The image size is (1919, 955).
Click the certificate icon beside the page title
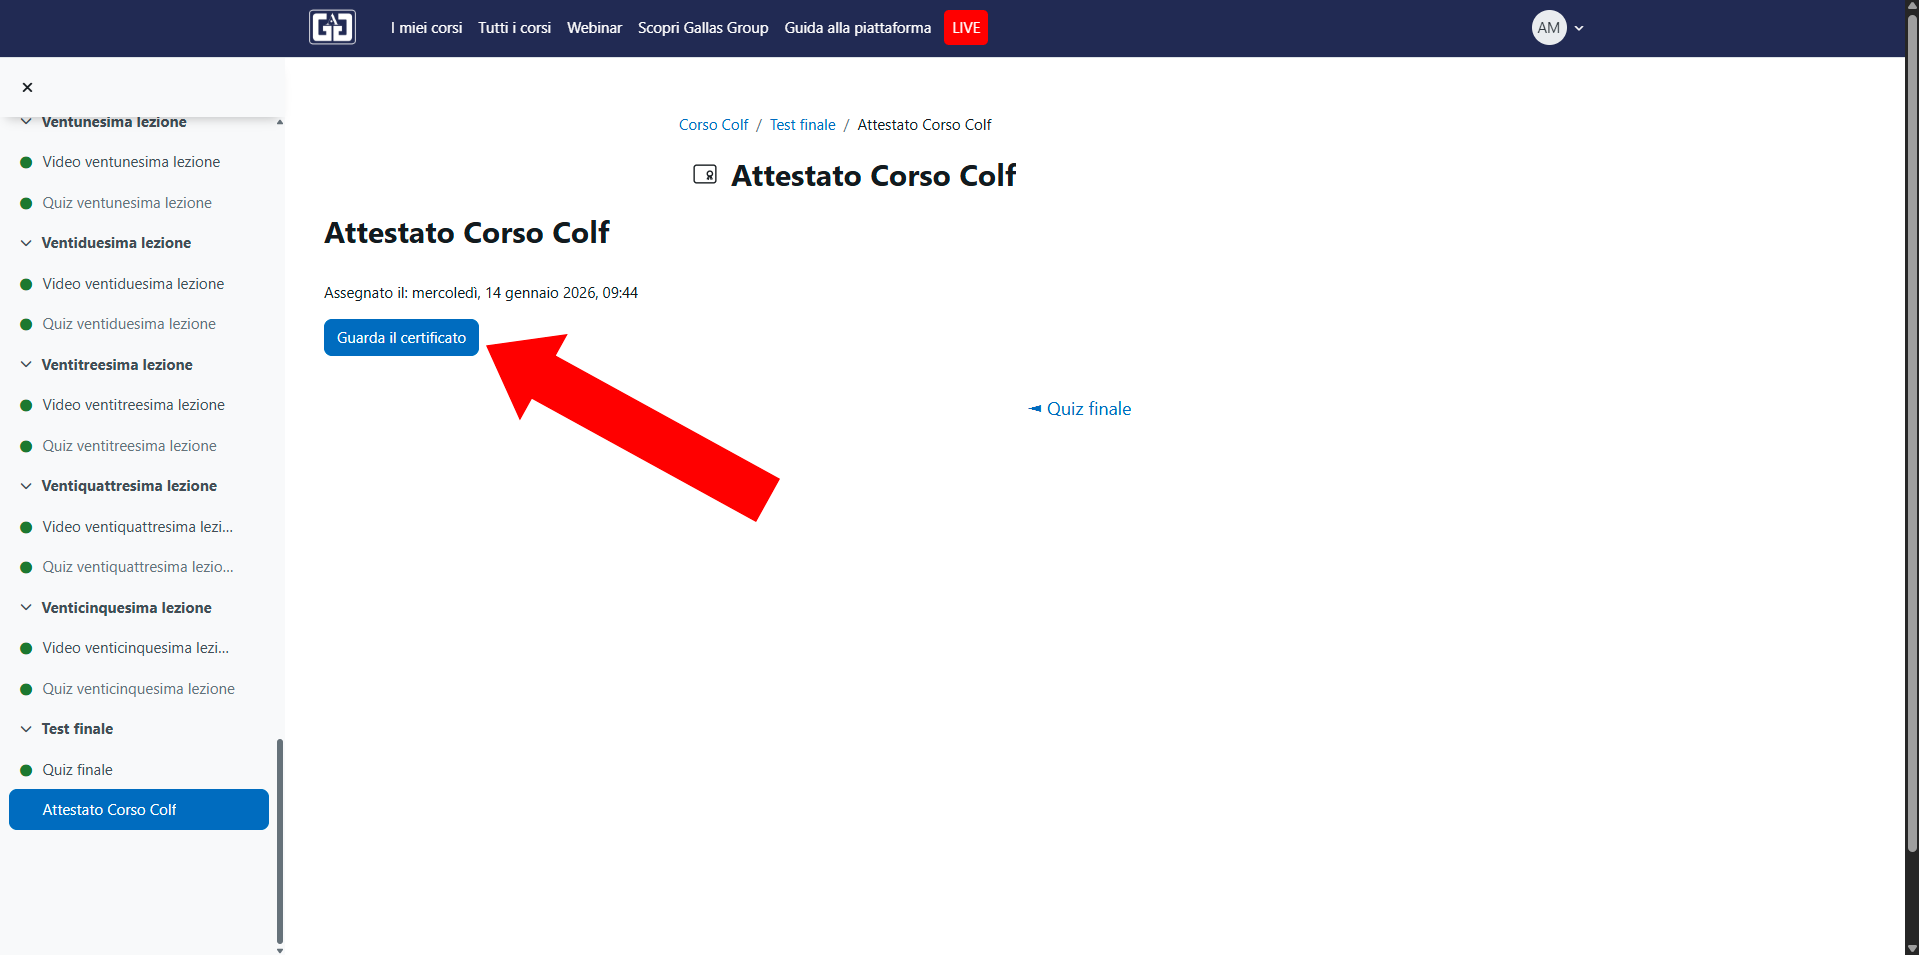click(x=705, y=175)
